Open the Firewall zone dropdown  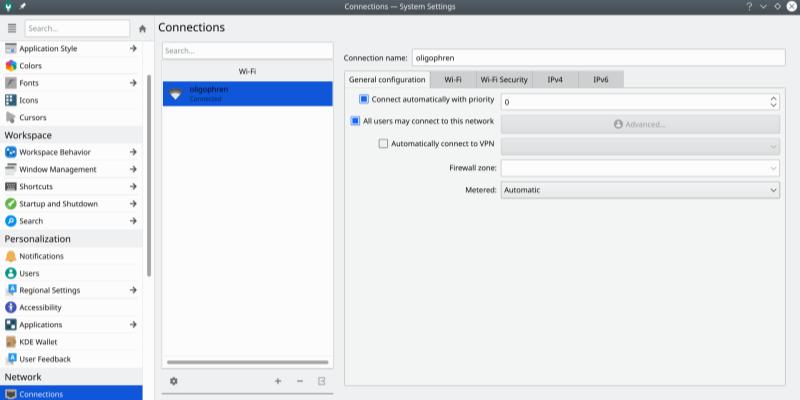(x=640, y=168)
